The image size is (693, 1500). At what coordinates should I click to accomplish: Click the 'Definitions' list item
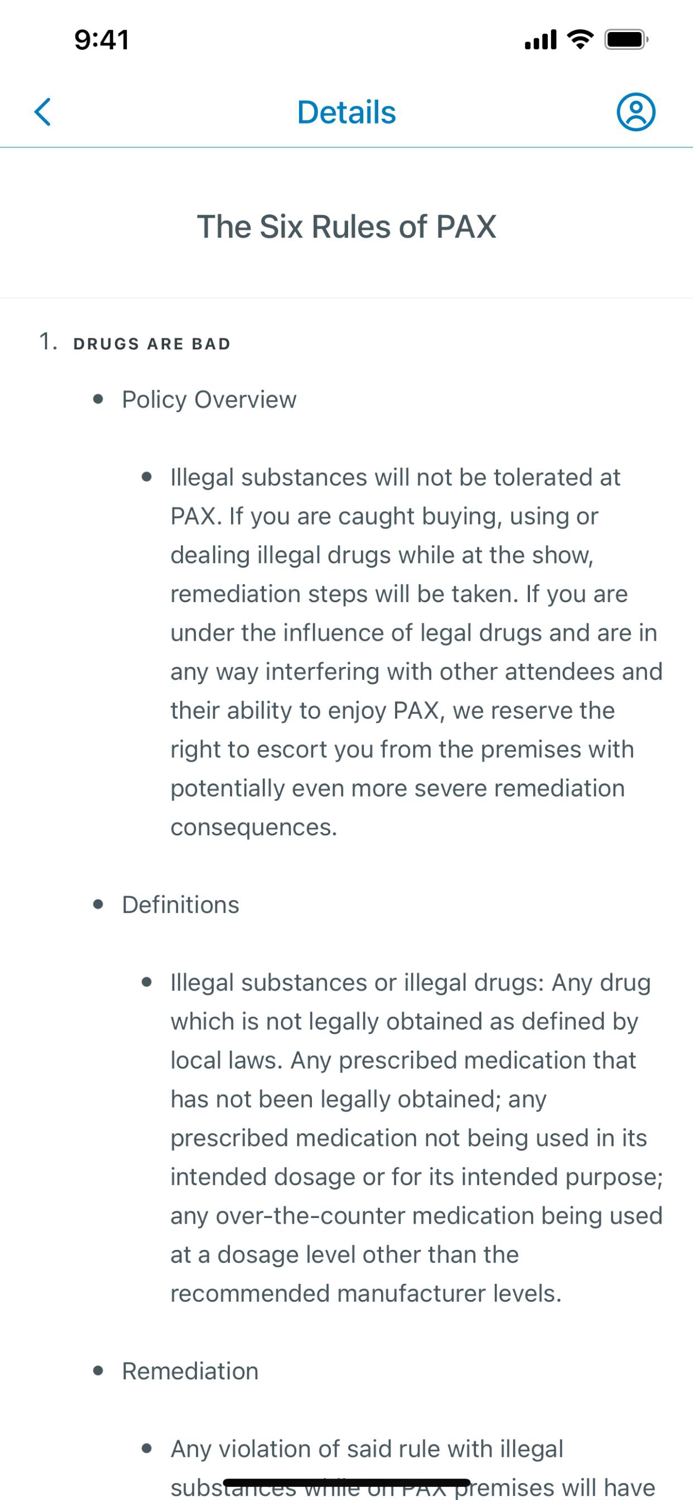[x=180, y=905]
